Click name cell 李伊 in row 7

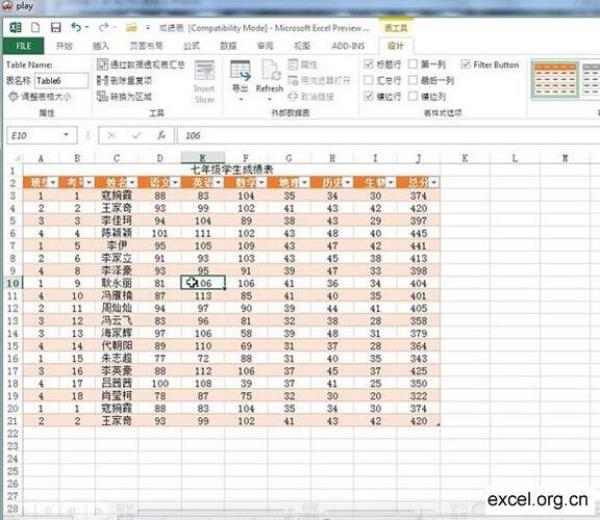point(117,246)
